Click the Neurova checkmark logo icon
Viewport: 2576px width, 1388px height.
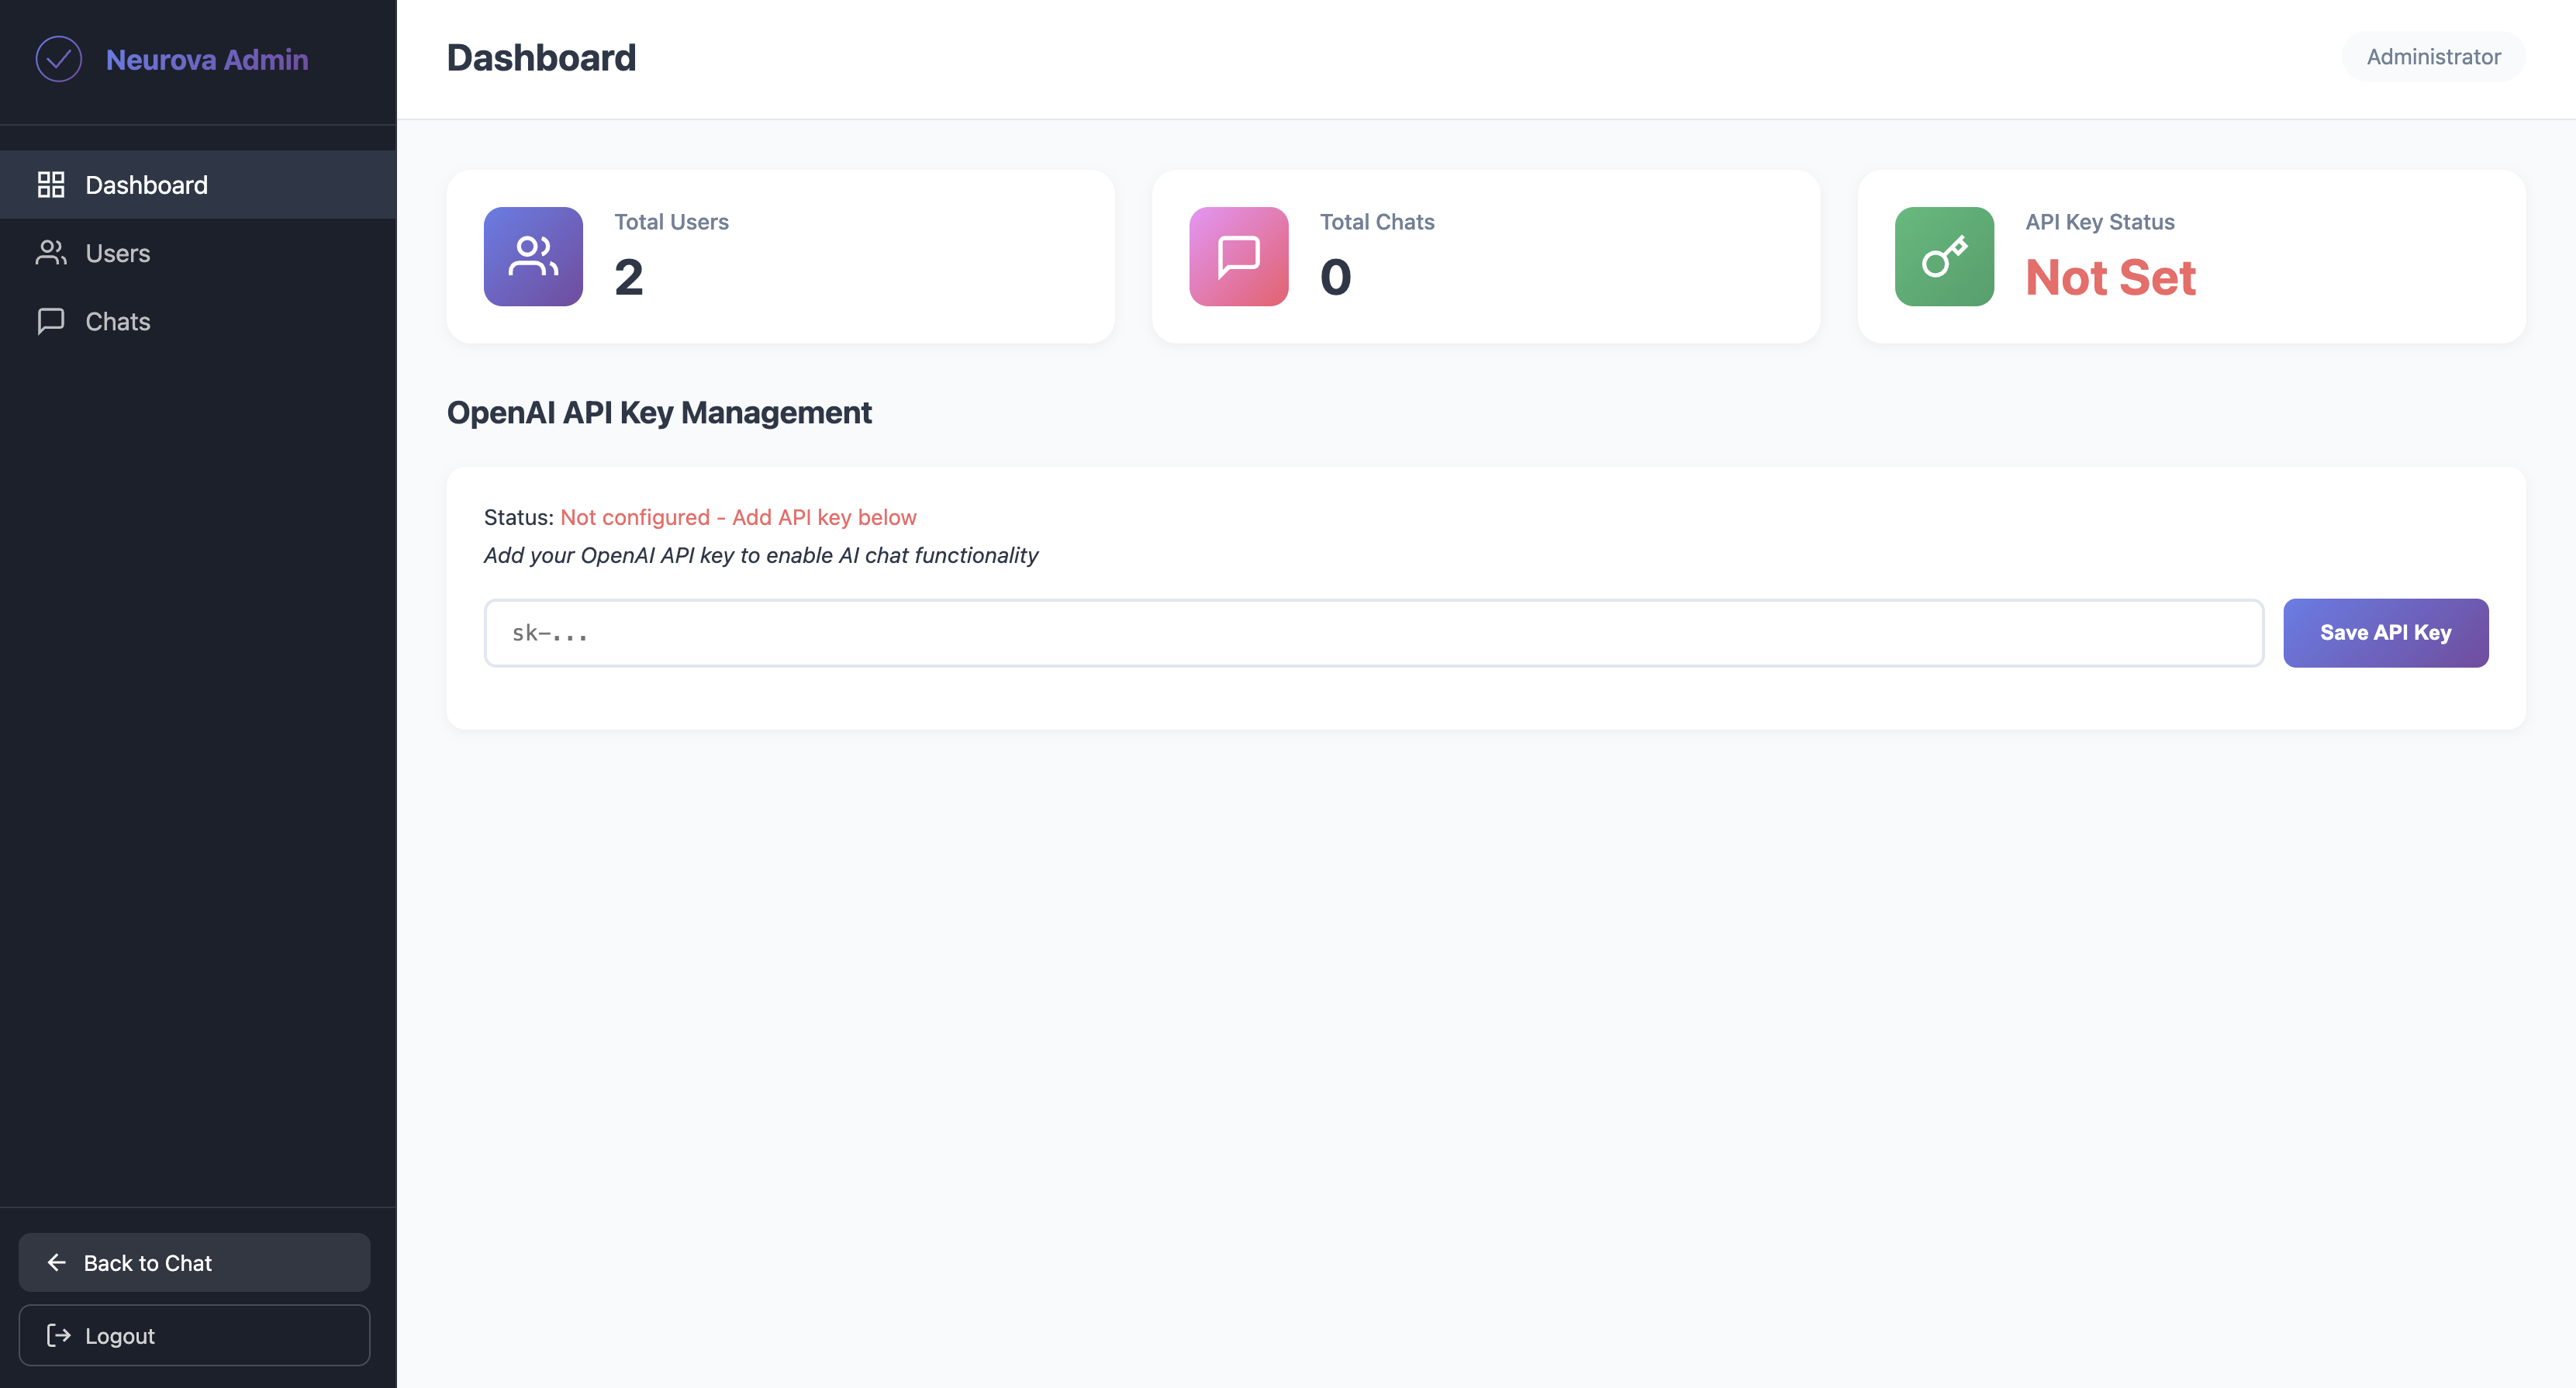[x=58, y=59]
